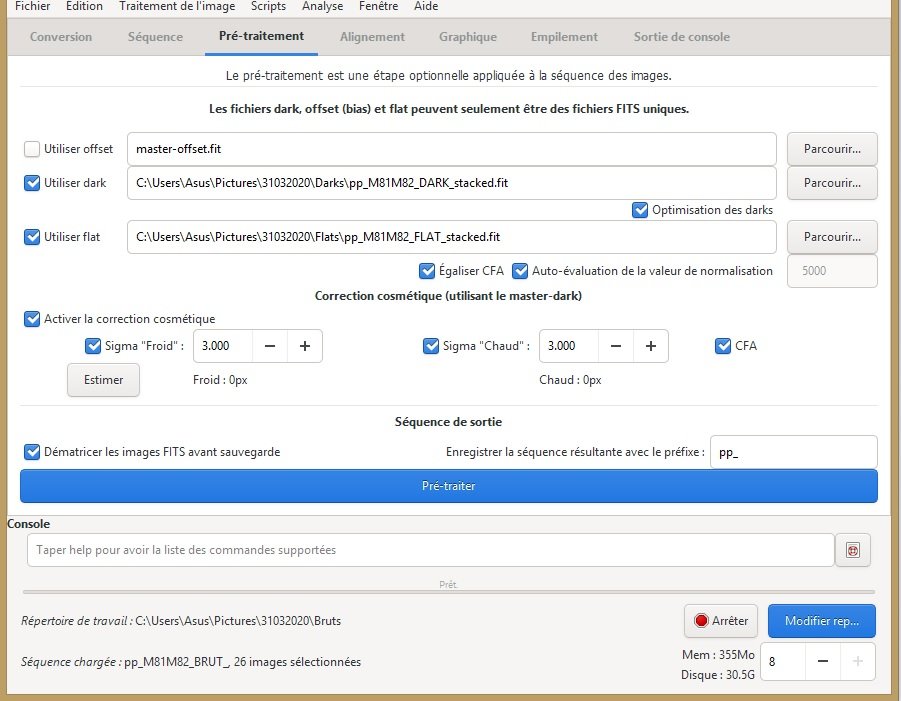Click the offset file path field
Viewport: 901px width, 701px height.
pyautogui.click(x=452, y=149)
